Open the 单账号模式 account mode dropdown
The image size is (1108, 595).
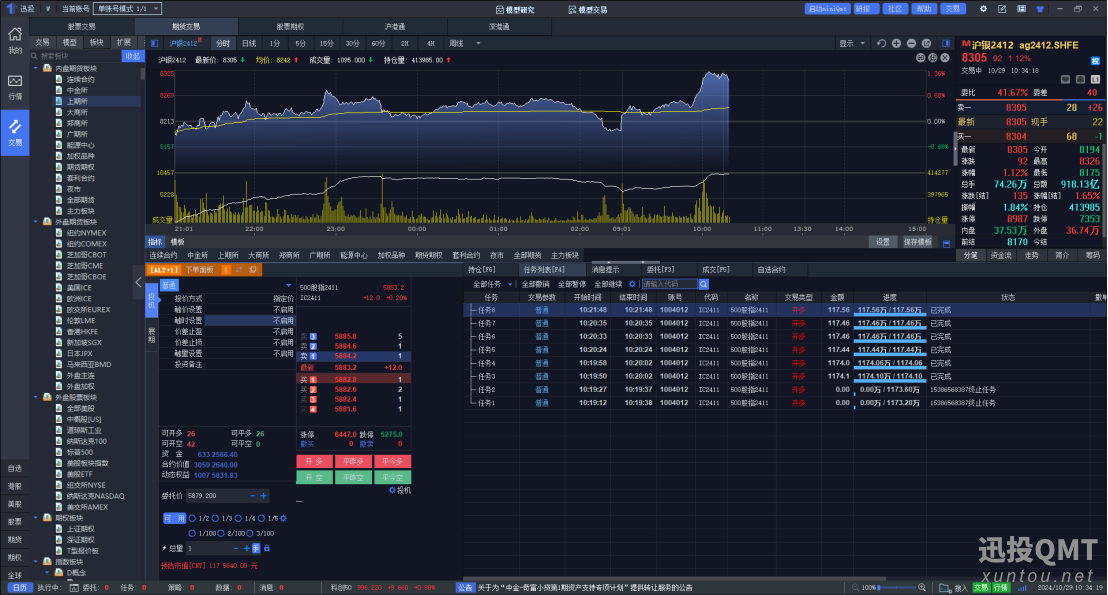(x=128, y=8)
